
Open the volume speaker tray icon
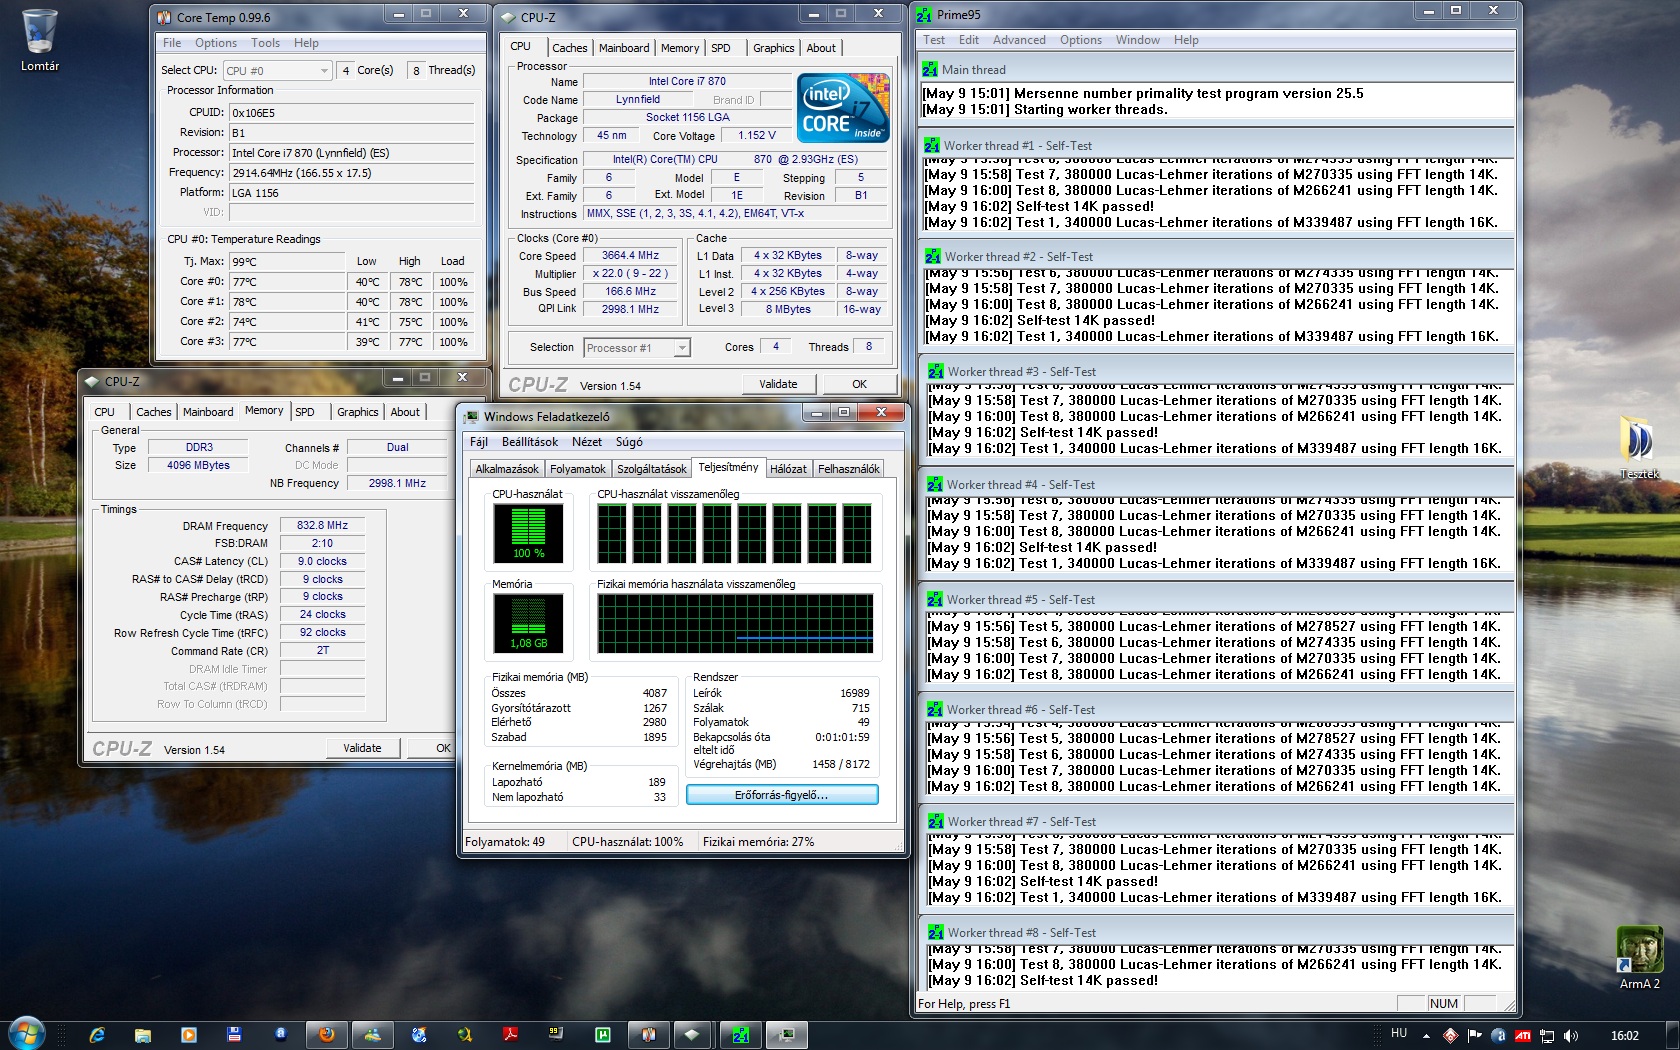point(1571,1036)
